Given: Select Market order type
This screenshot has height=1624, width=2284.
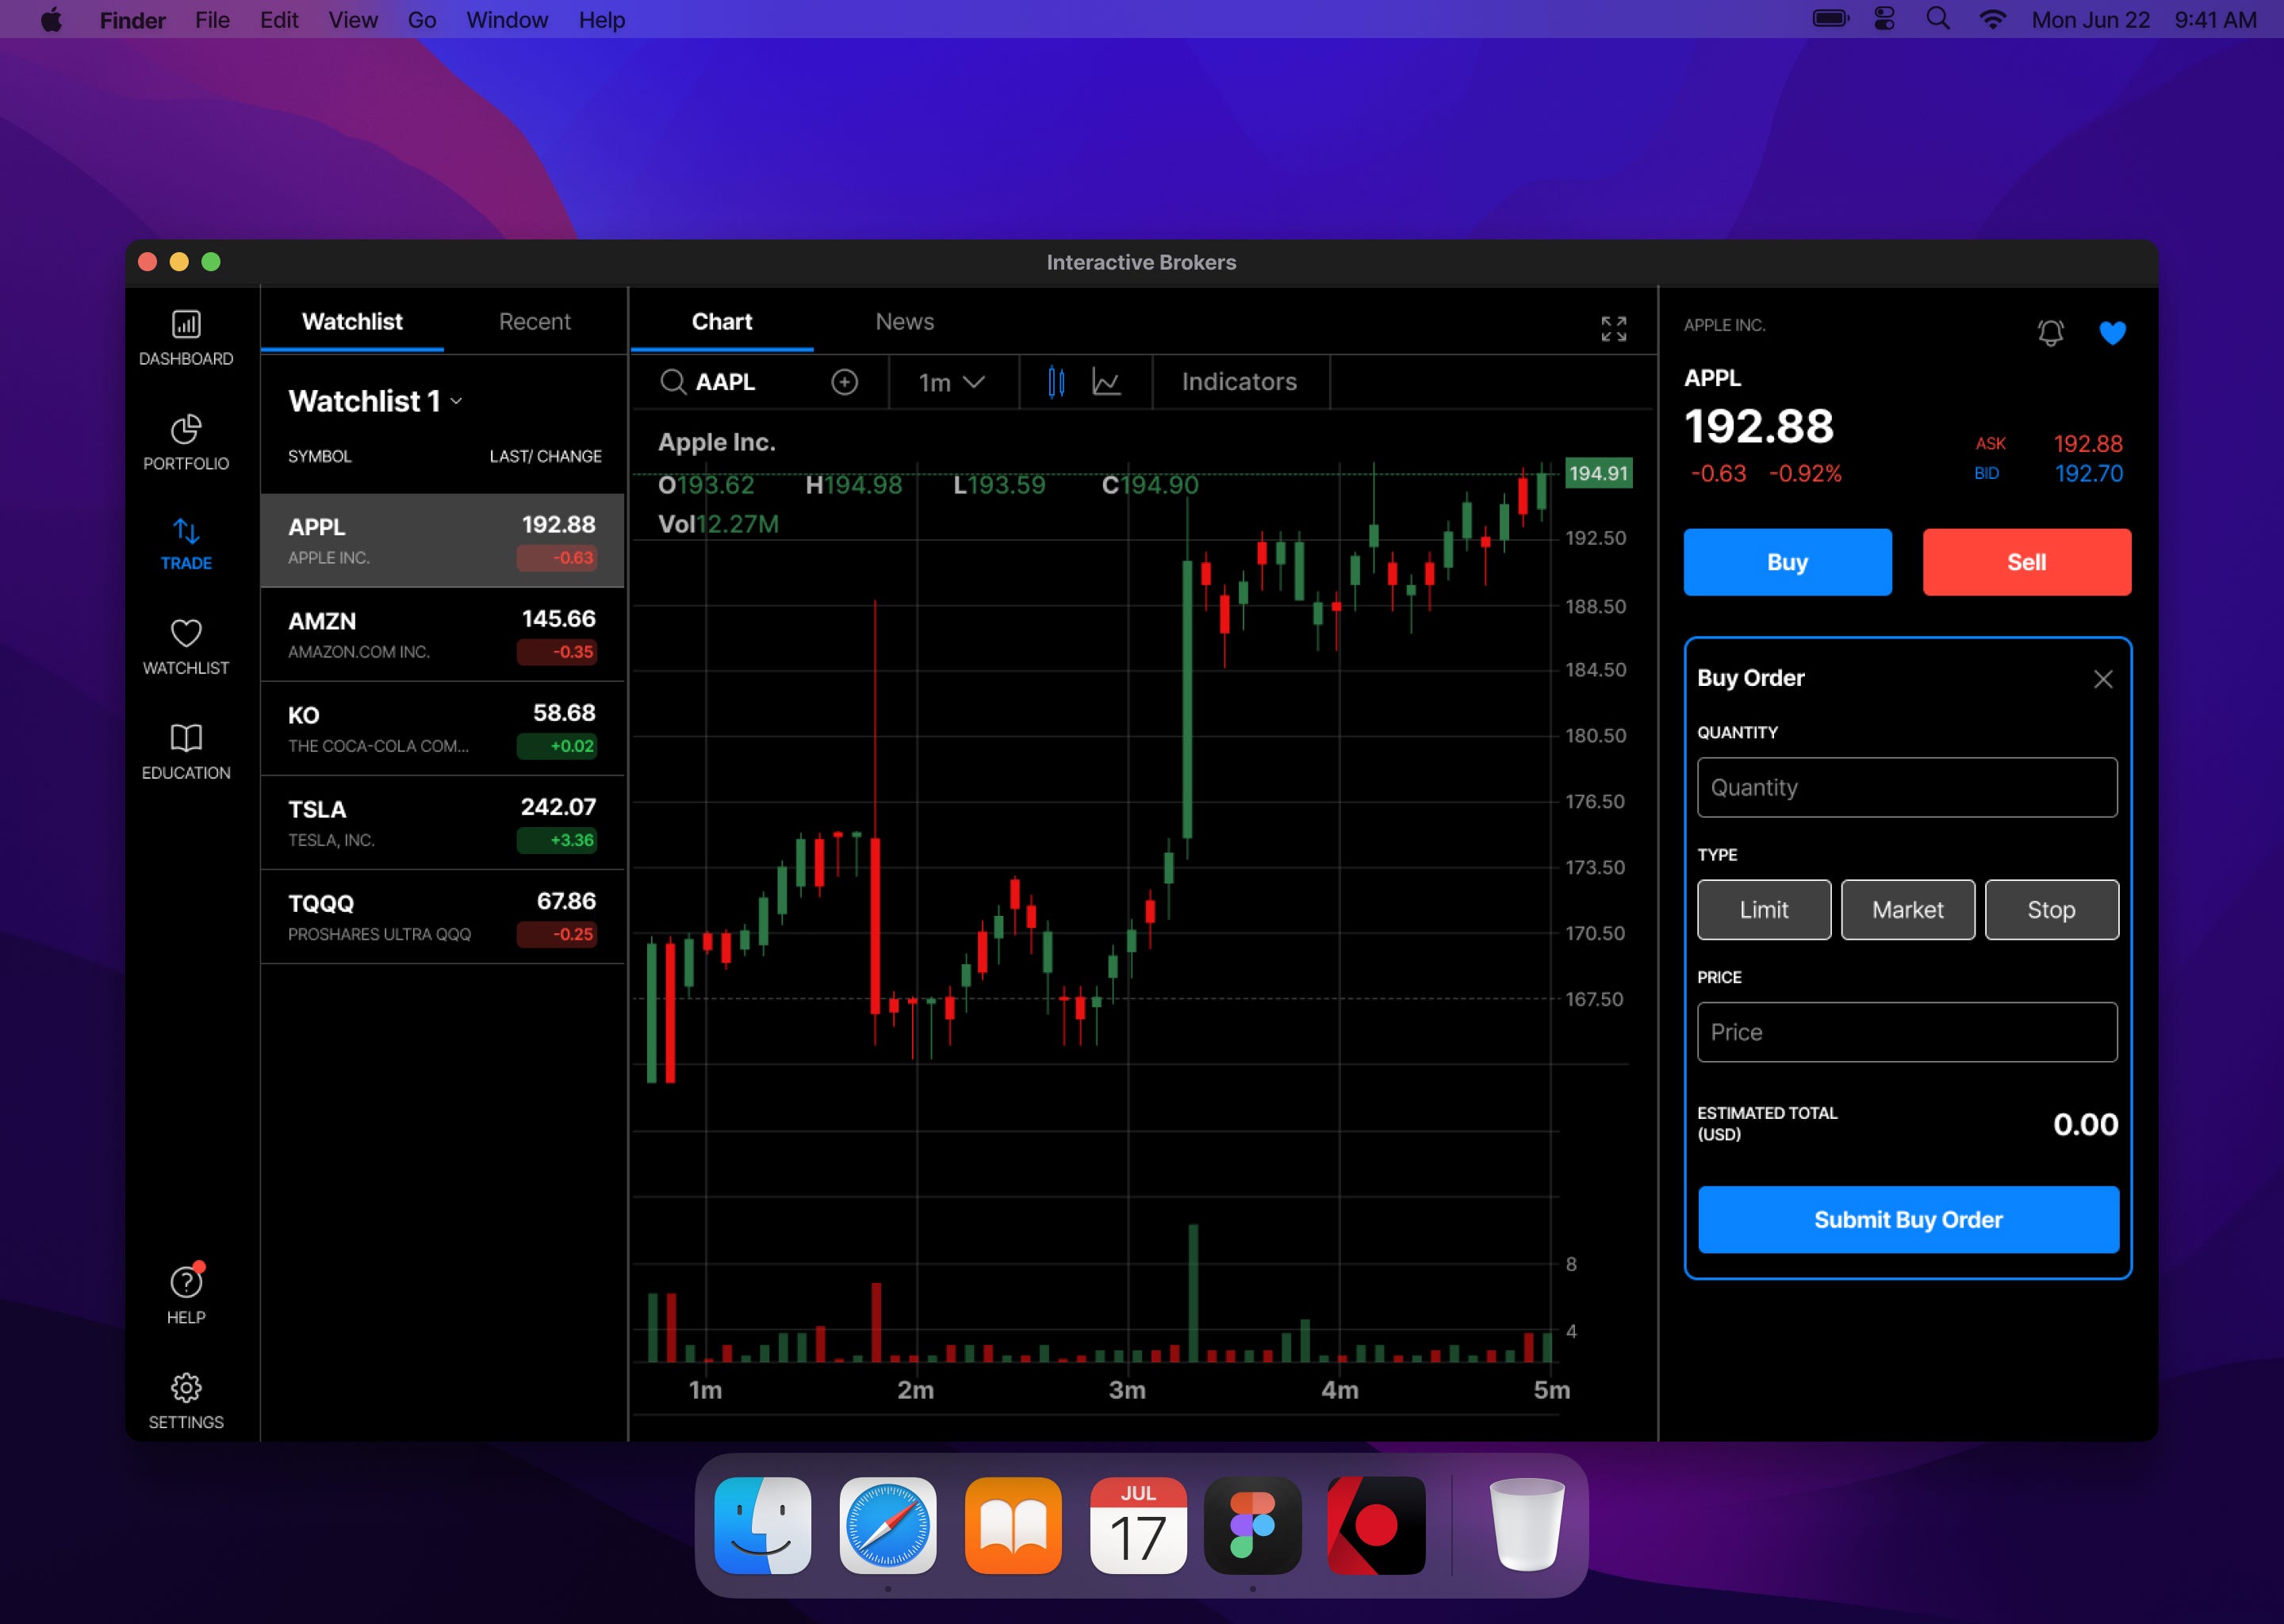Looking at the screenshot, I should 1906,909.
